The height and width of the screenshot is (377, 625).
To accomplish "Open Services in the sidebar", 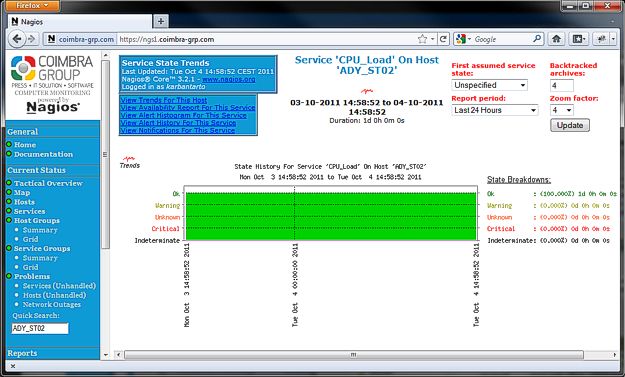I will coord(29,211).
